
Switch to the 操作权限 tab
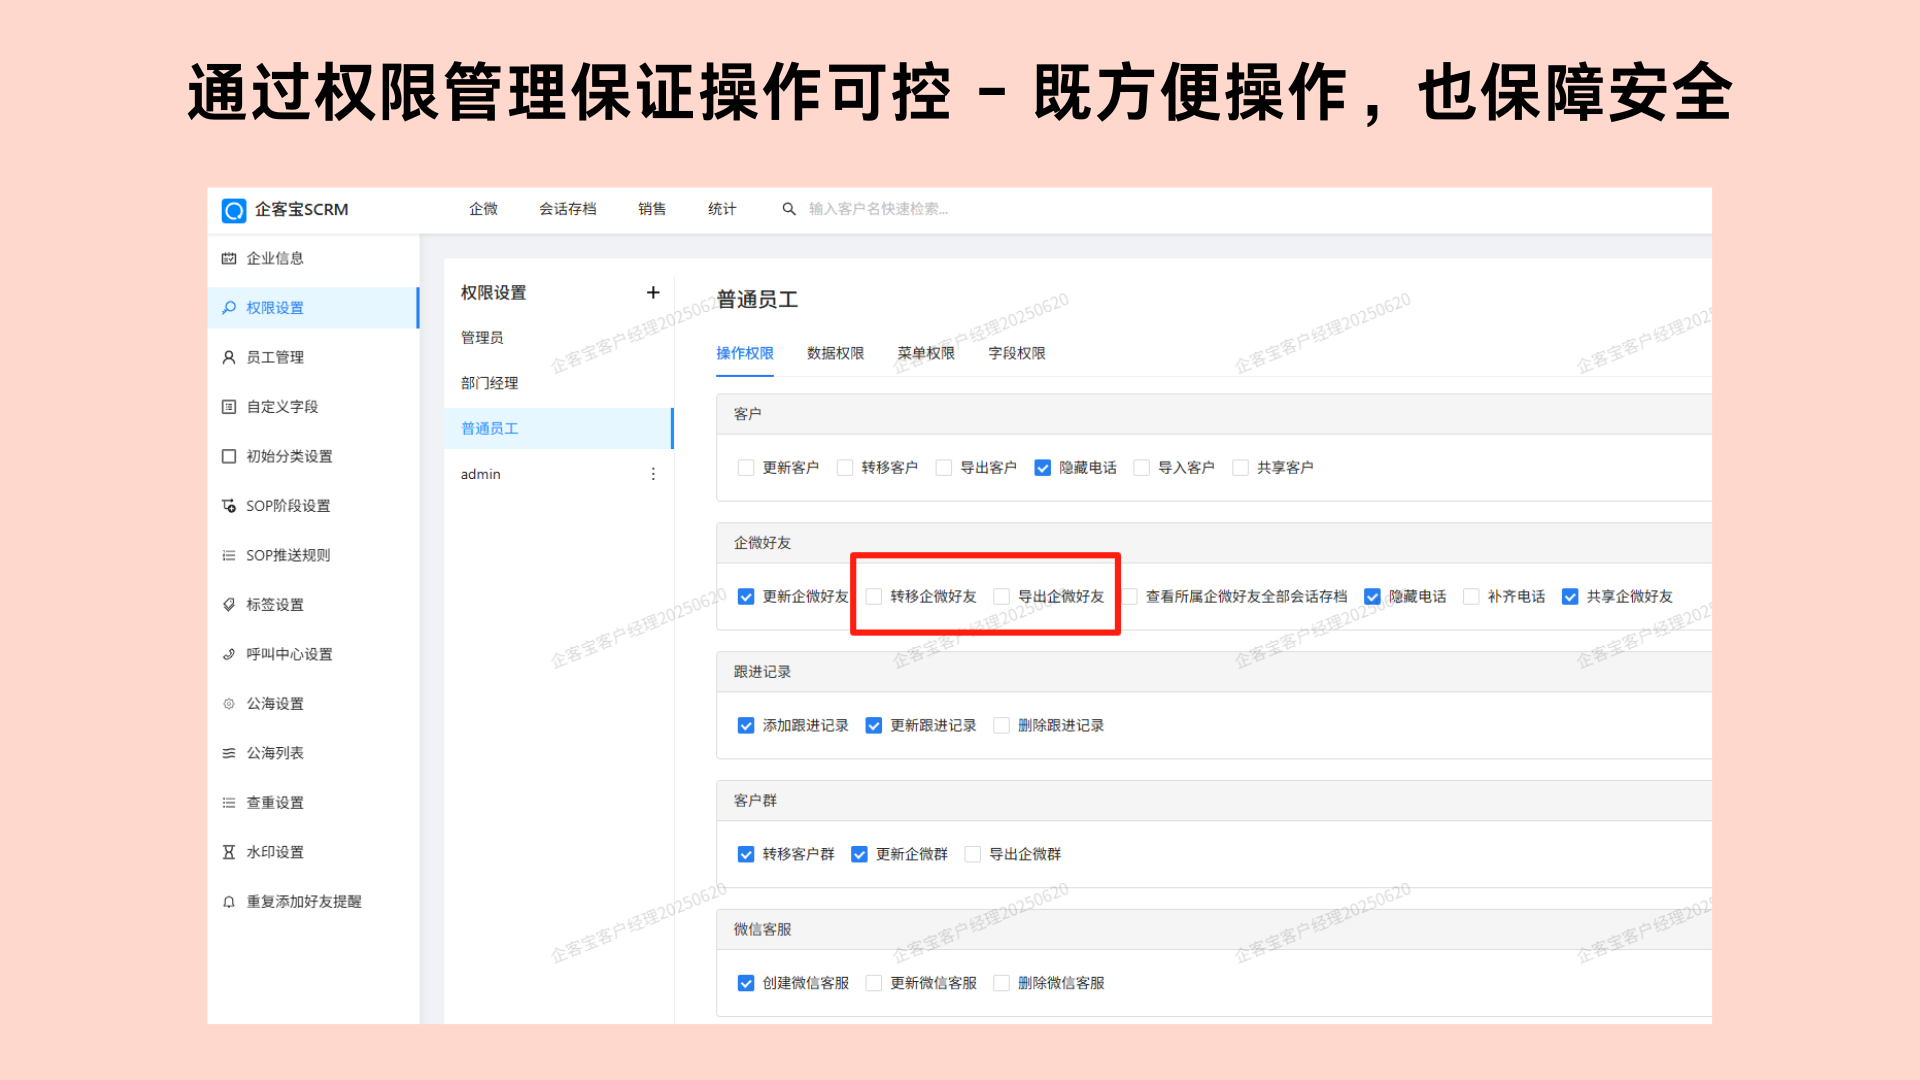tap(745, 353)
